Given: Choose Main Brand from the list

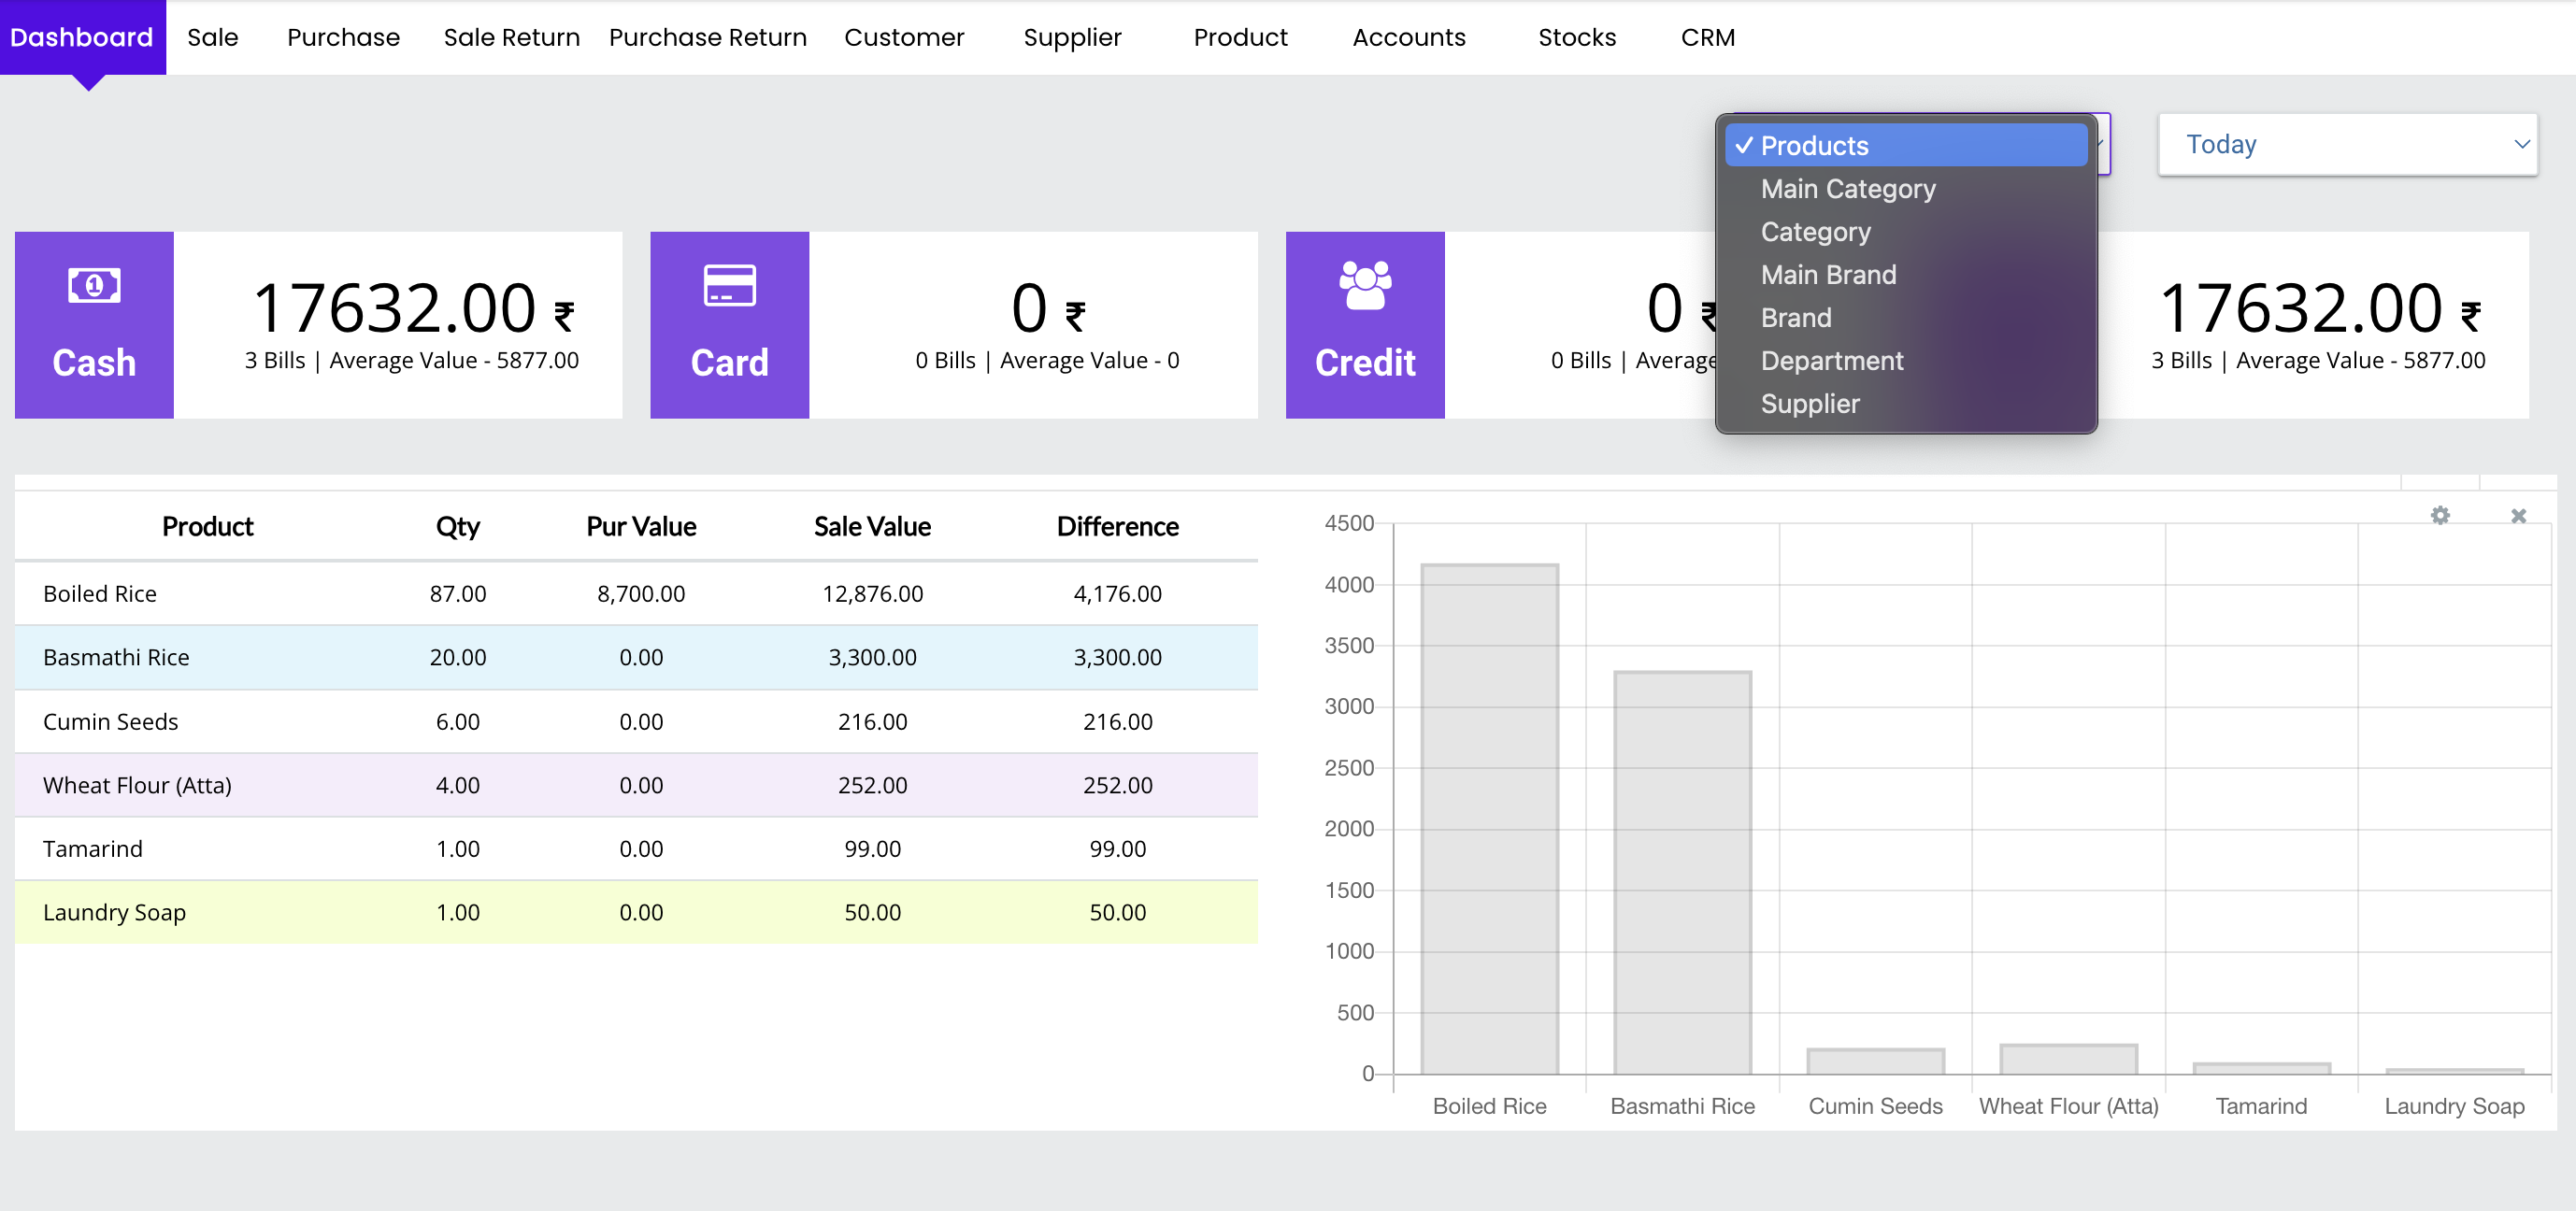Looking at the screenshot, I should [1827, 275].
